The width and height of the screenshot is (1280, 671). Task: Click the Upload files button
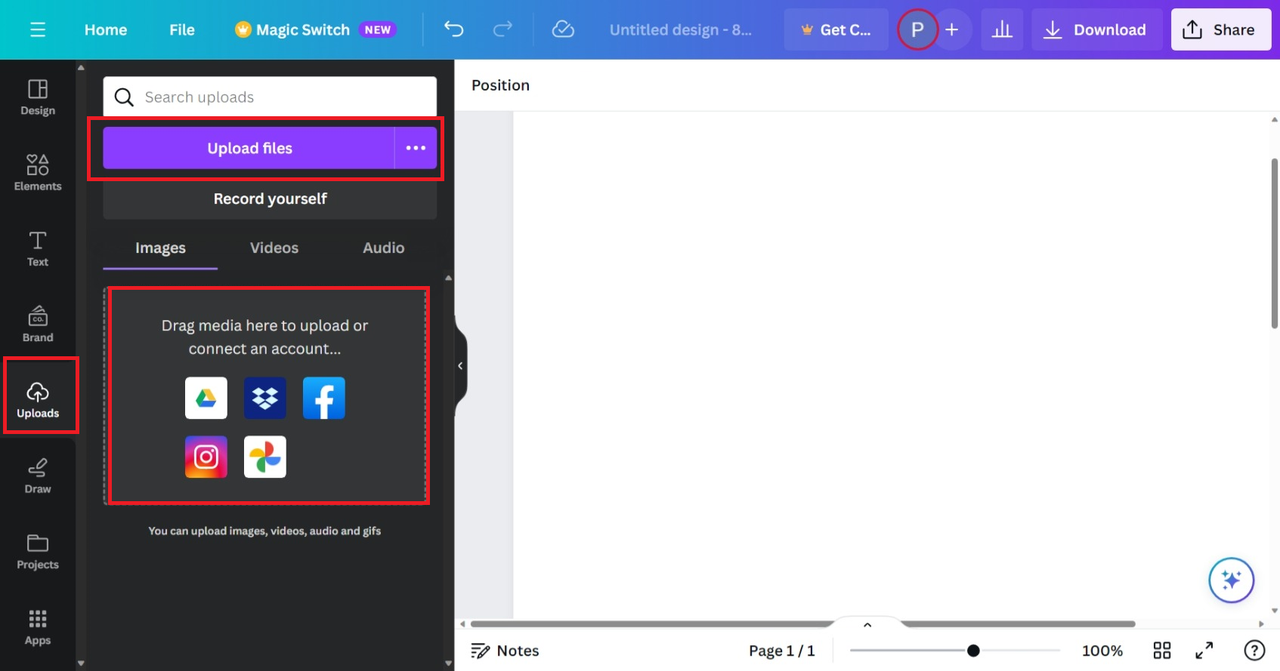[249, 148]
